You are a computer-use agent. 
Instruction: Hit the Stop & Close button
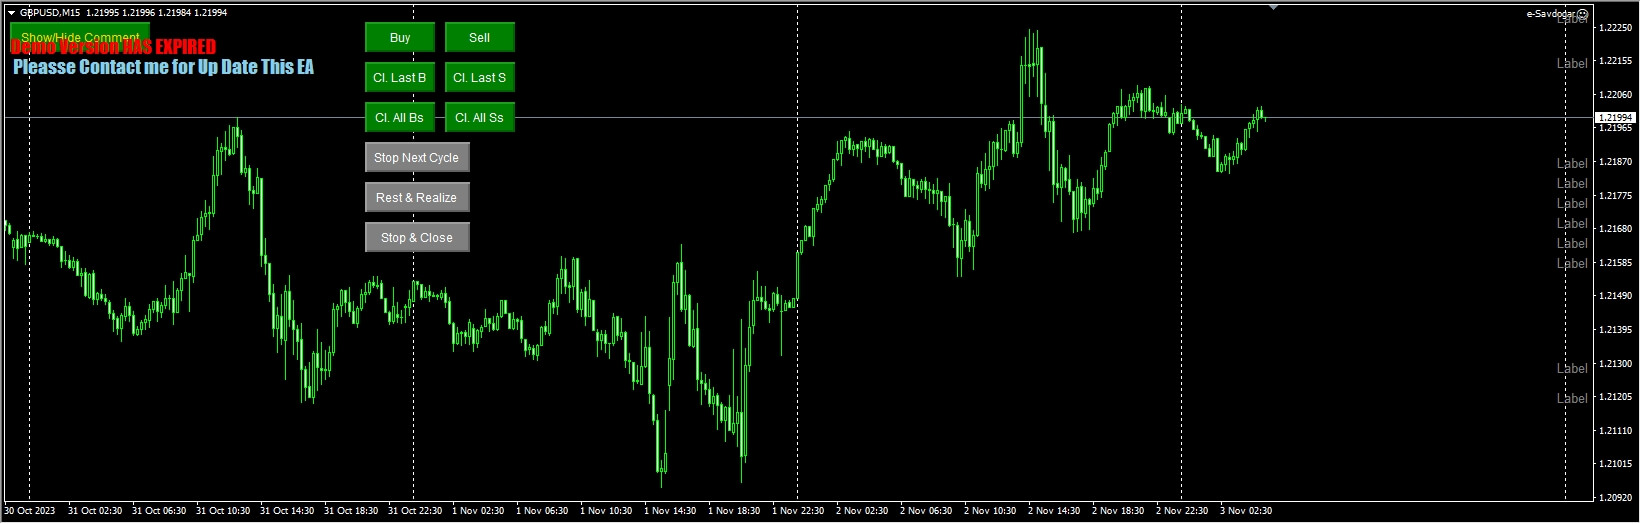[x=416, y=238]
